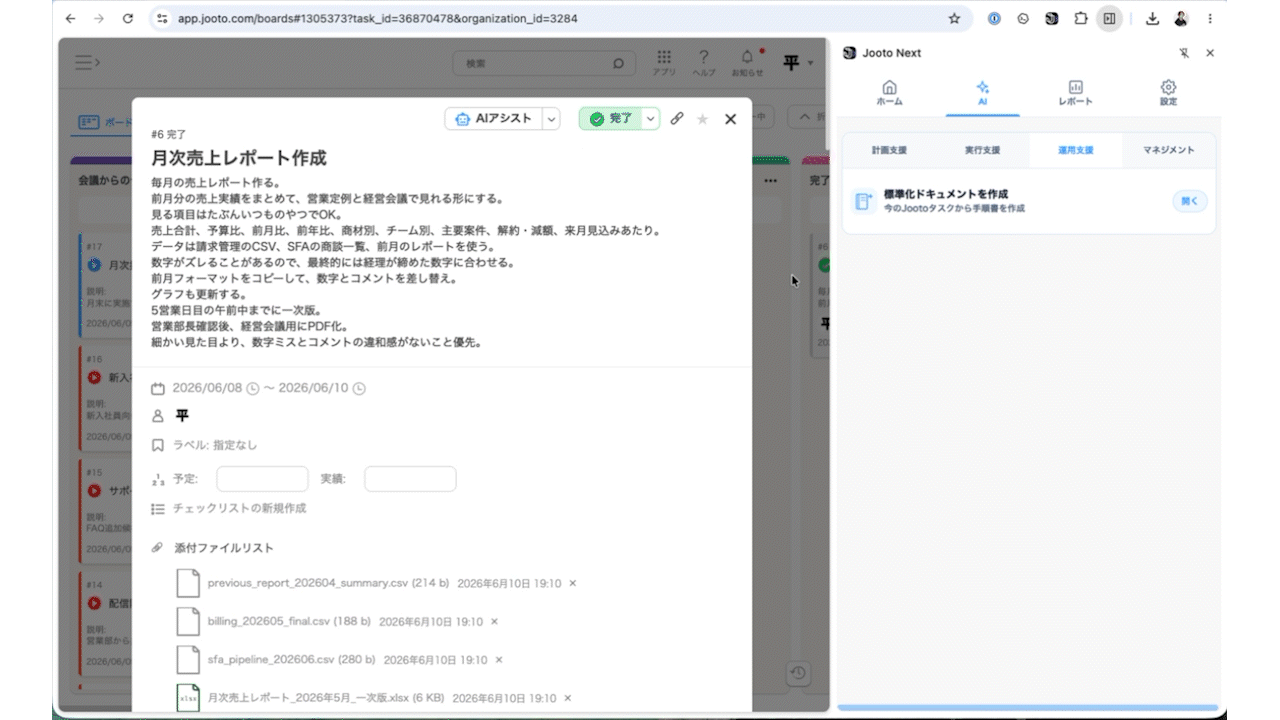Select the AI tab in Jooto Next
This screenshot has width=1280, height=720.
coord(982,93)
